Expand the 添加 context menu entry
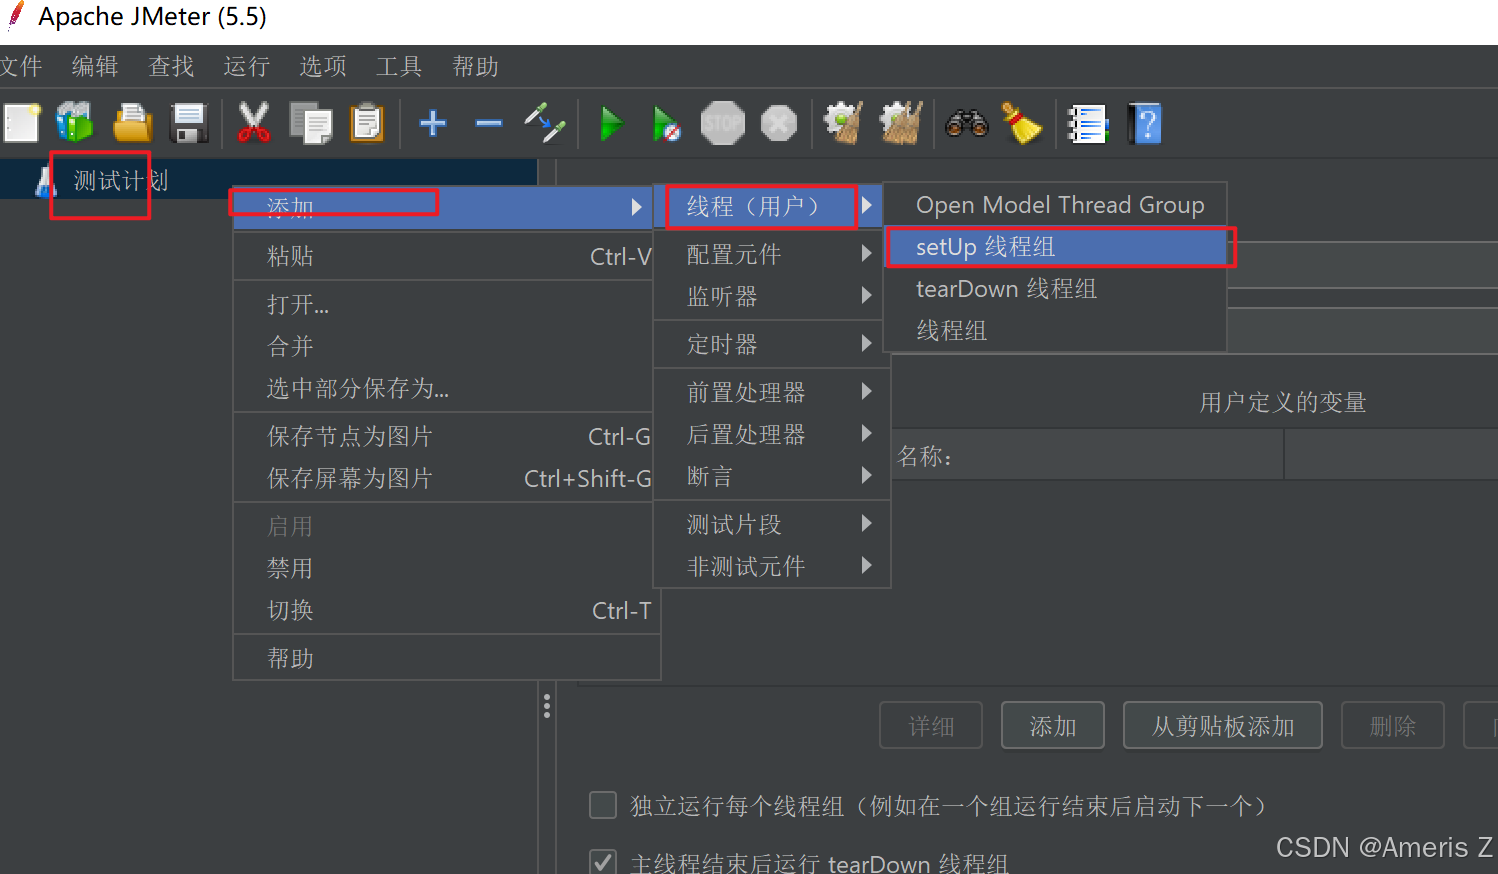1498x874 pixels. [x=444, y=207]
